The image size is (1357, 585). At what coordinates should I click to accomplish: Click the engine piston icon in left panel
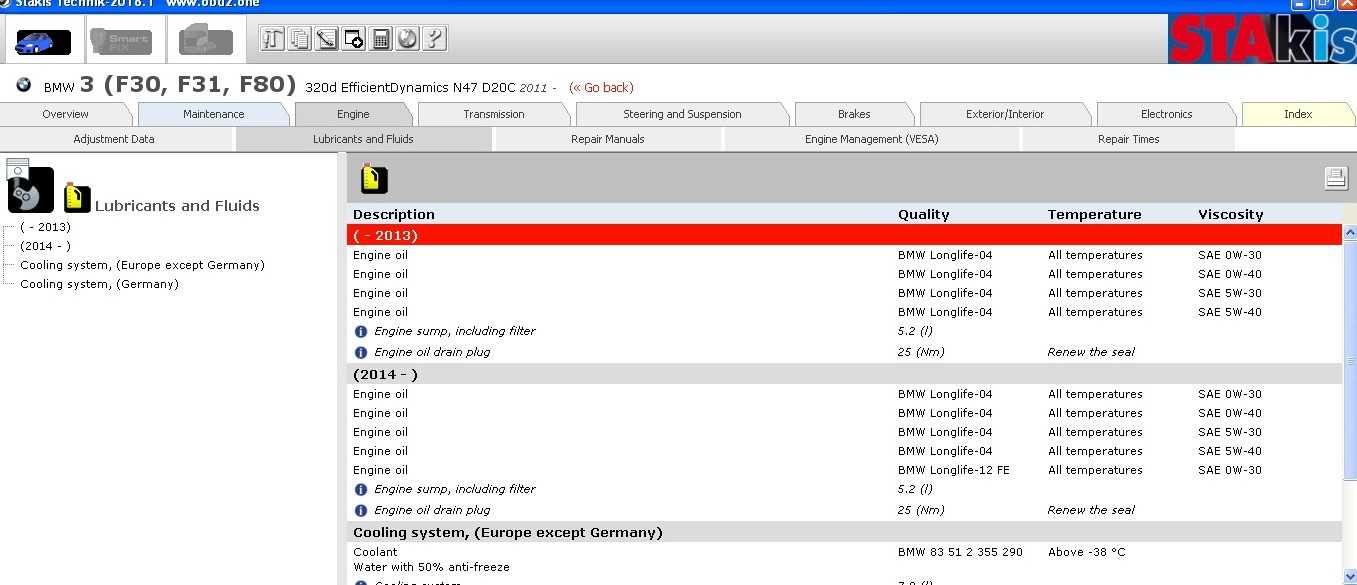pyautogui.click(x=30, y=189)
